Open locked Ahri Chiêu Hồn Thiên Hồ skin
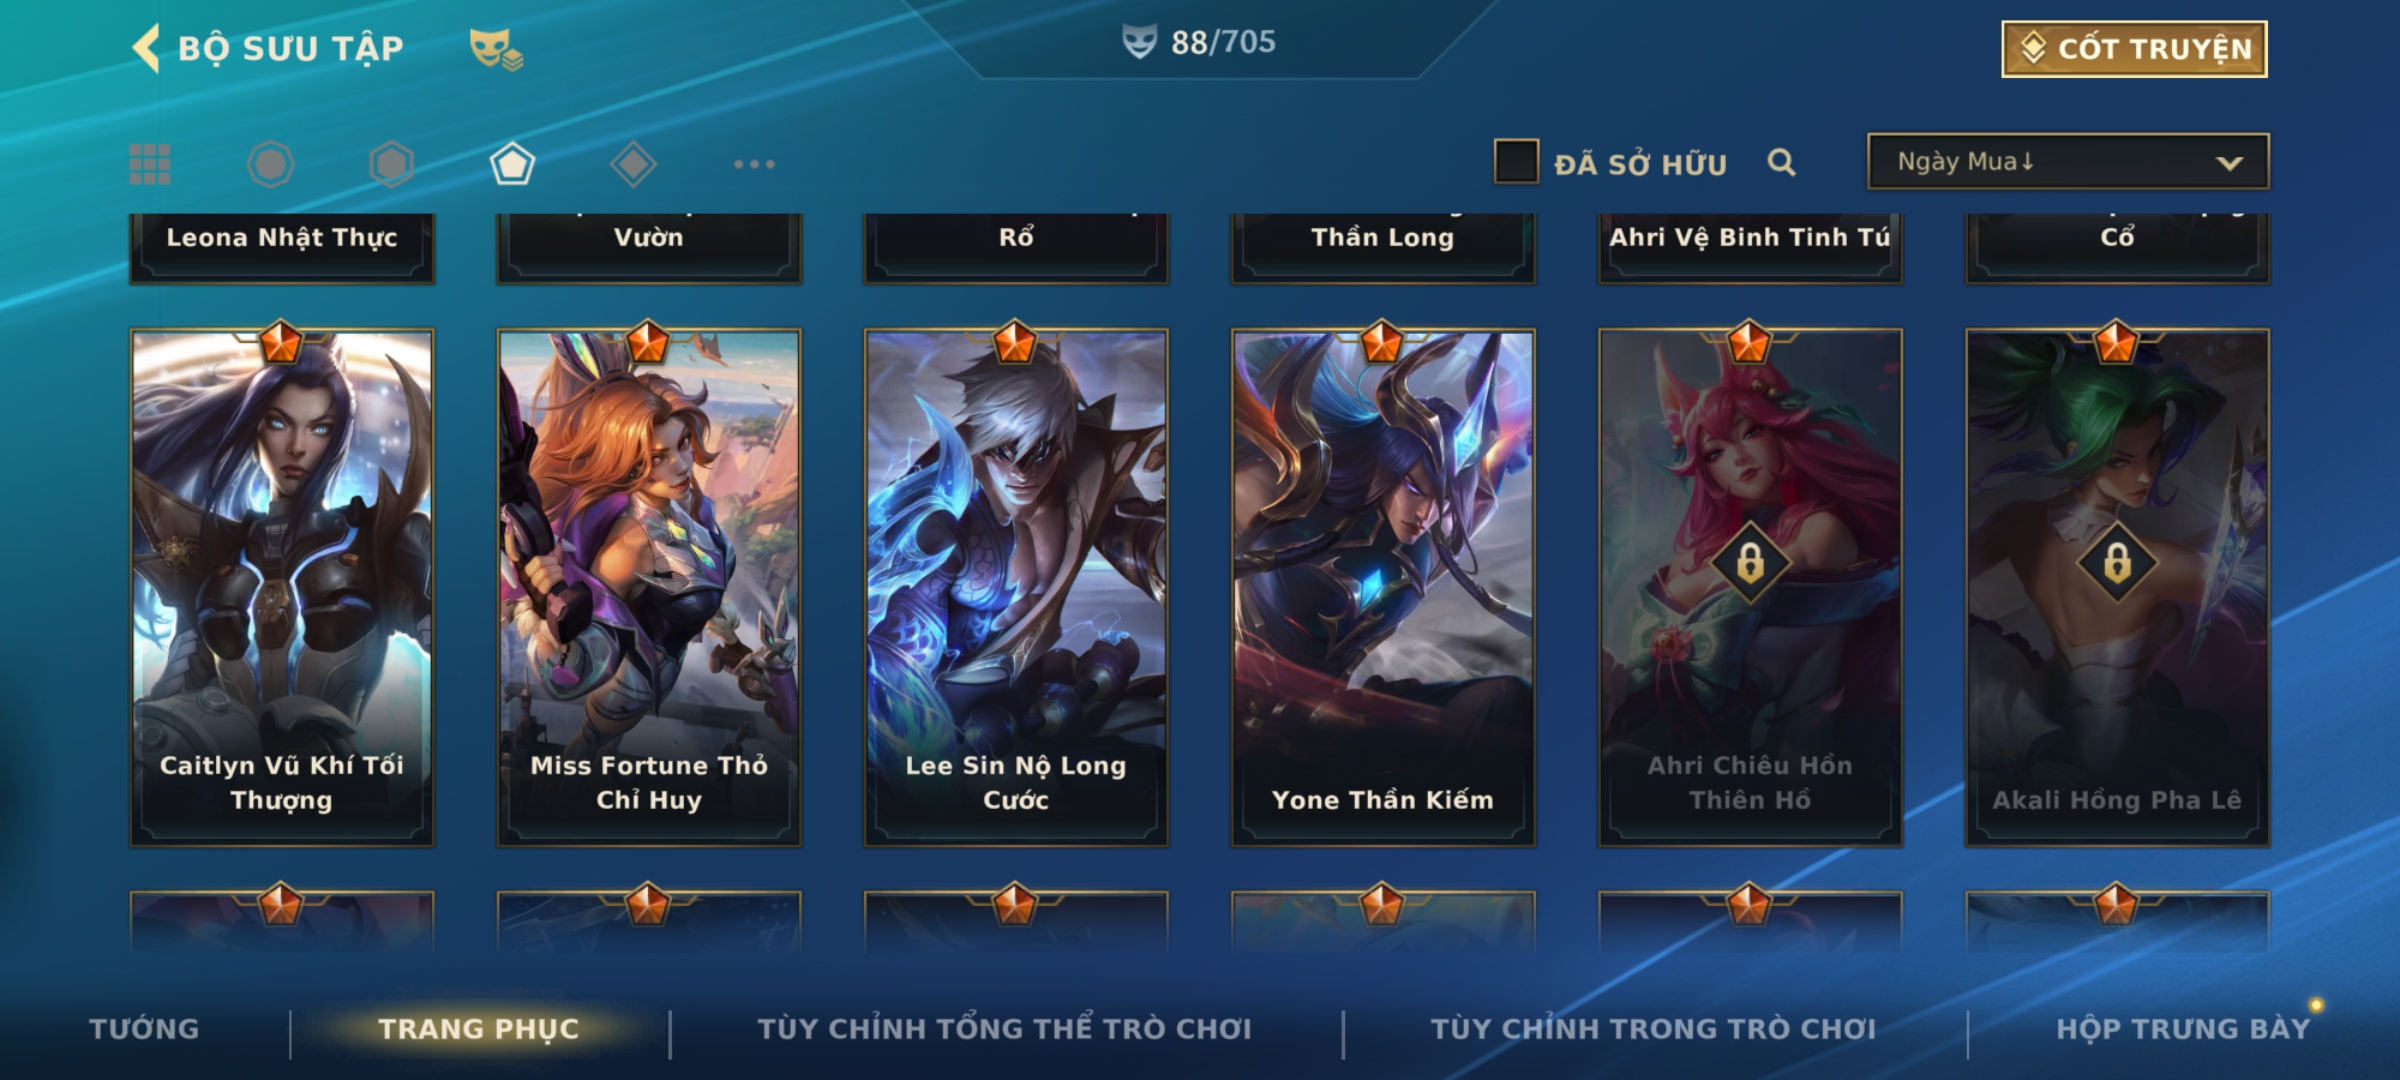Screen dimensions: 2400x1080 click(1750, 588)
